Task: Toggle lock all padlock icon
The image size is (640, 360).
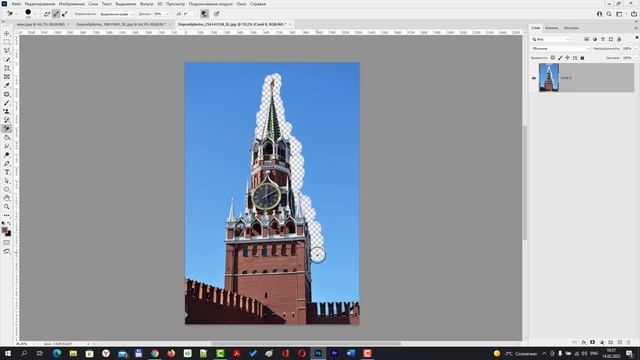Action: pos(582,58)
